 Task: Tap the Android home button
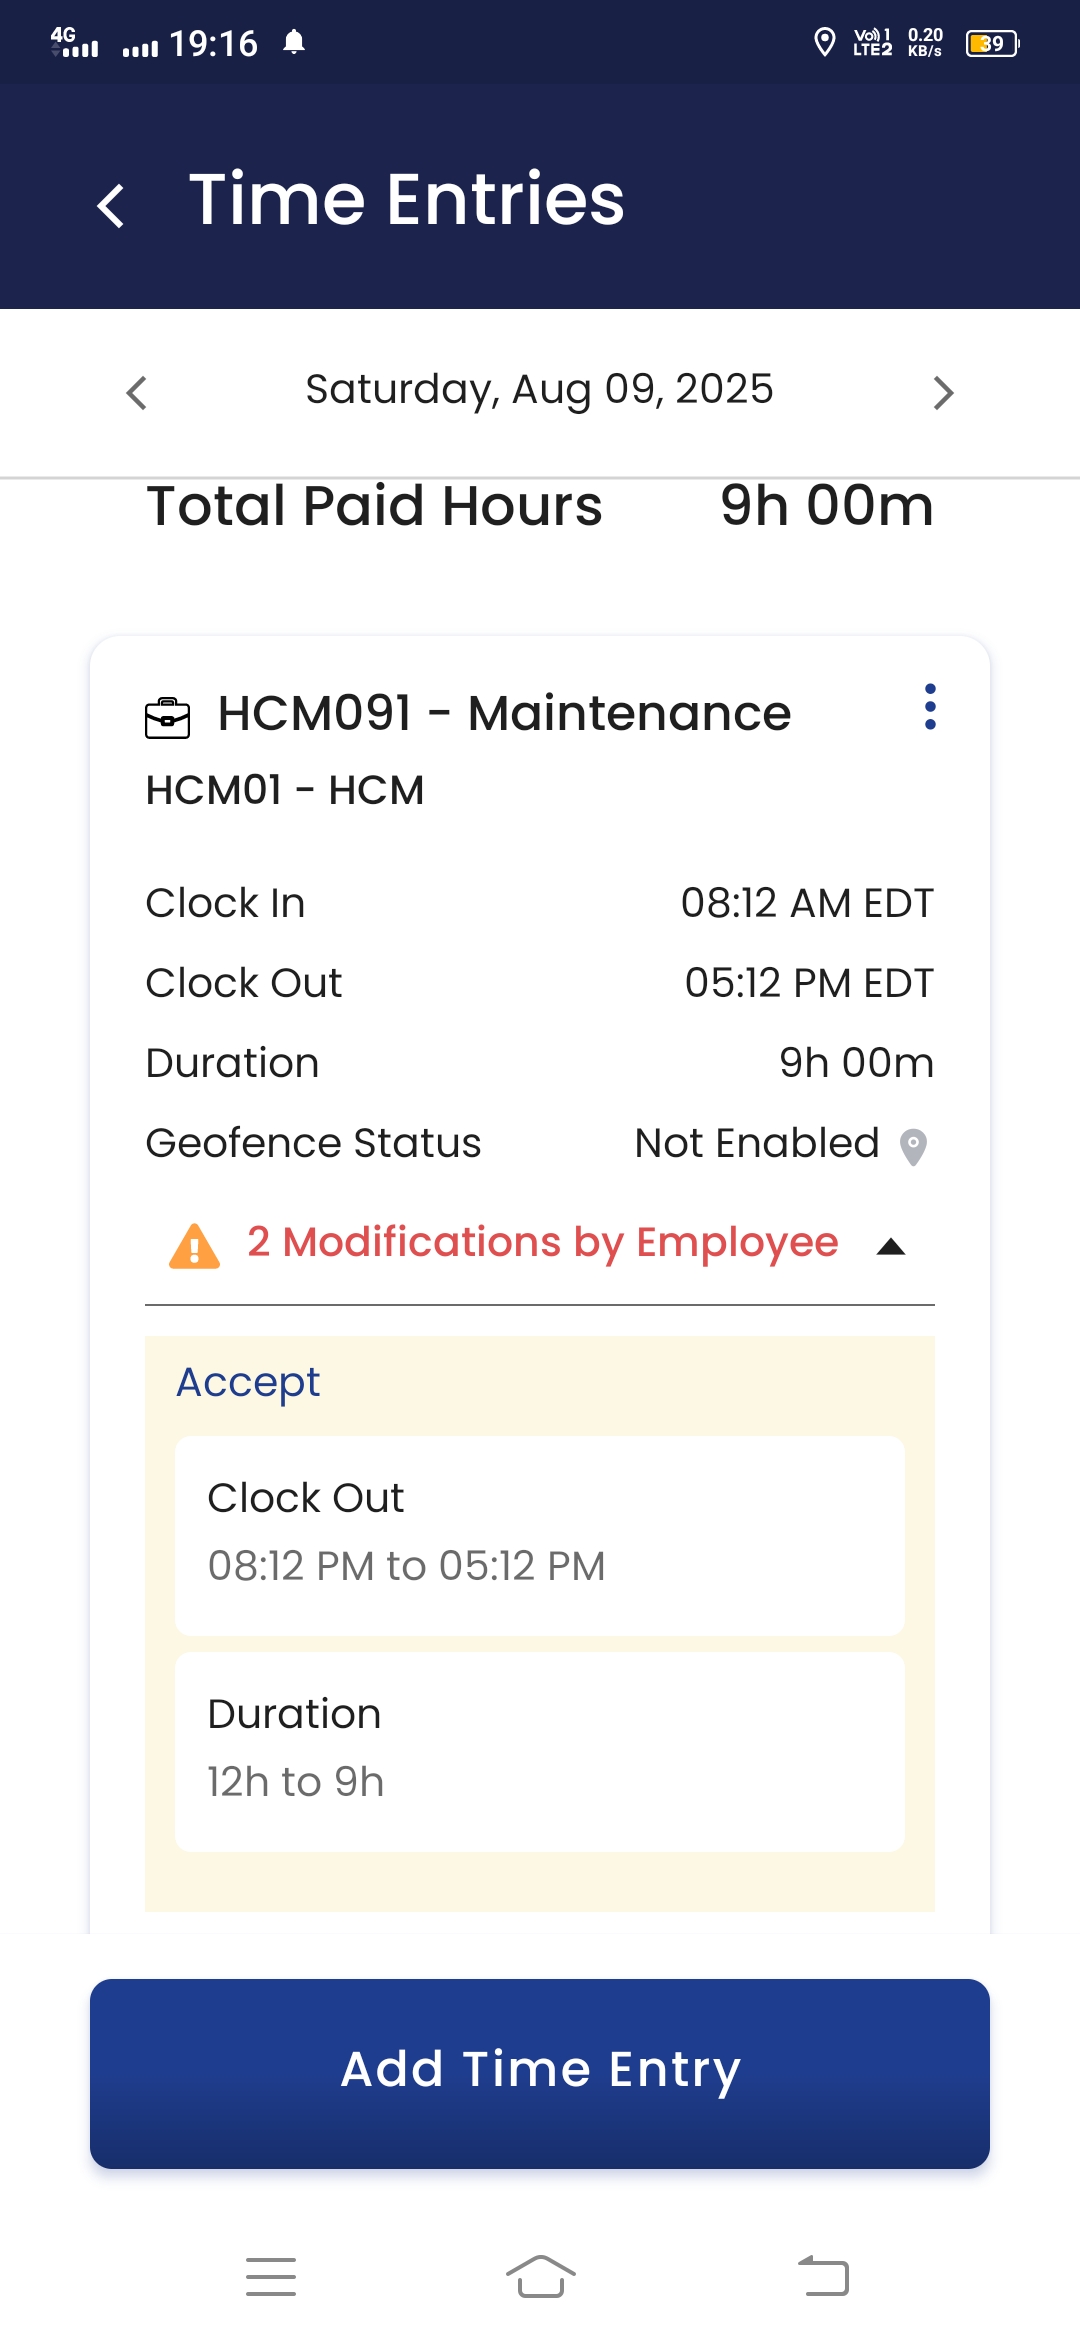[x=540, y=2277]
